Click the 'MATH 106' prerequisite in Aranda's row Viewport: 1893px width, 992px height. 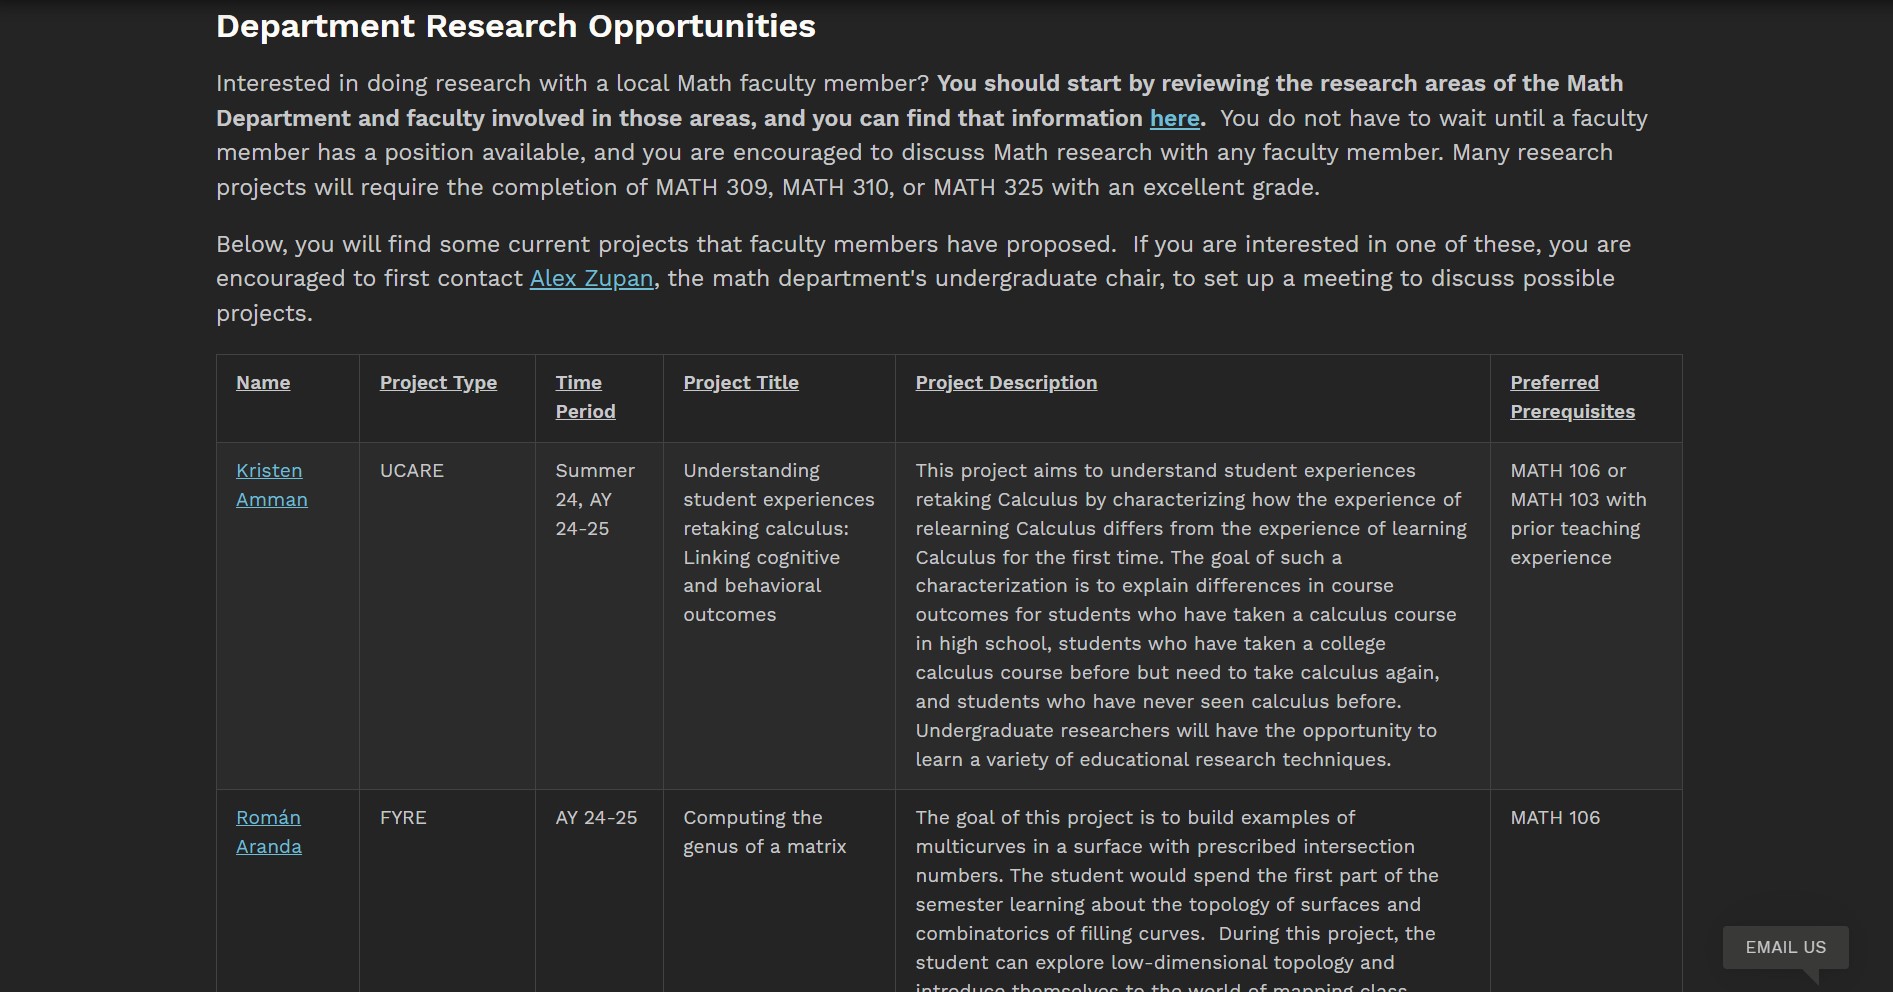tap(1554, 817)
